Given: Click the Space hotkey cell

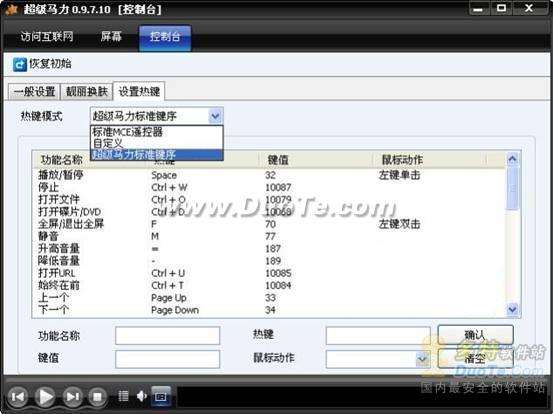Looking at the screenshot, I should pyautogui.click(x=164, y=175).
